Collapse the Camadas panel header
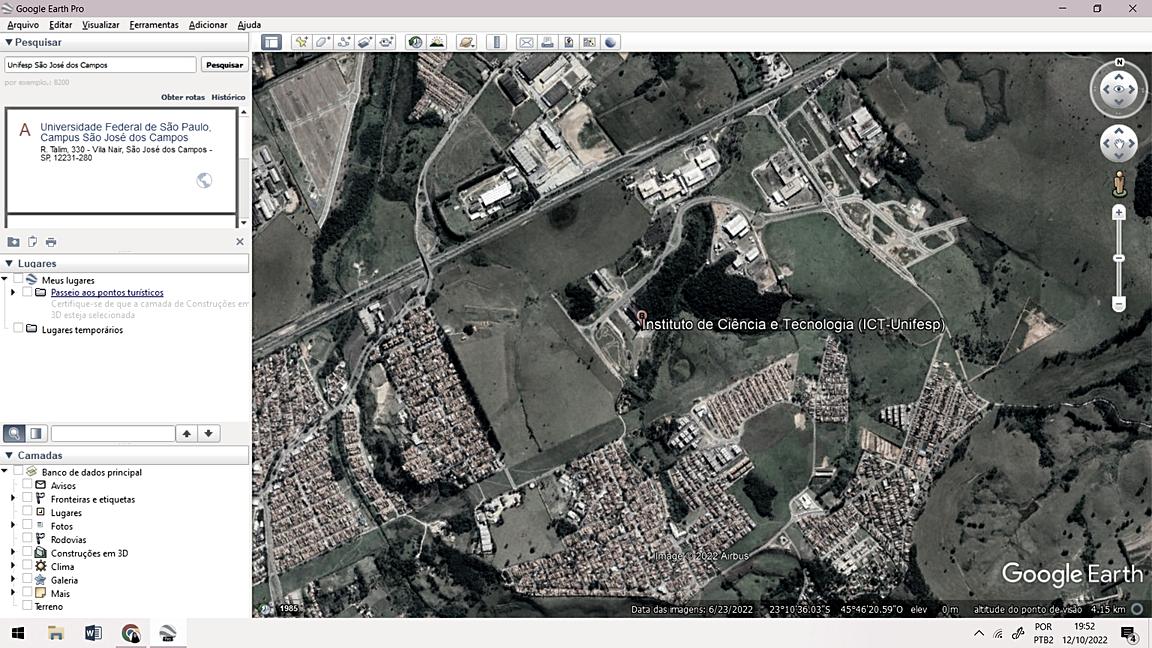 click(9, 456)
